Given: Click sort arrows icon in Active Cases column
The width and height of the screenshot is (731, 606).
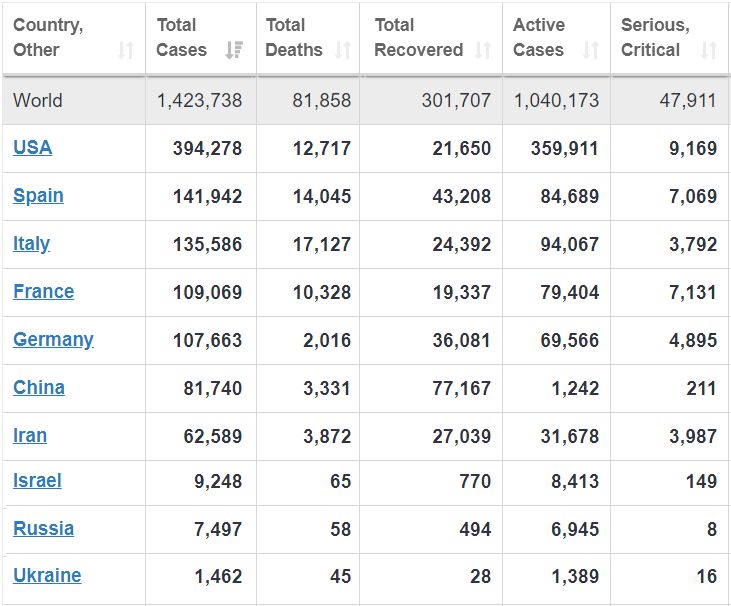Looking at the screenshot, I should 591,50.
